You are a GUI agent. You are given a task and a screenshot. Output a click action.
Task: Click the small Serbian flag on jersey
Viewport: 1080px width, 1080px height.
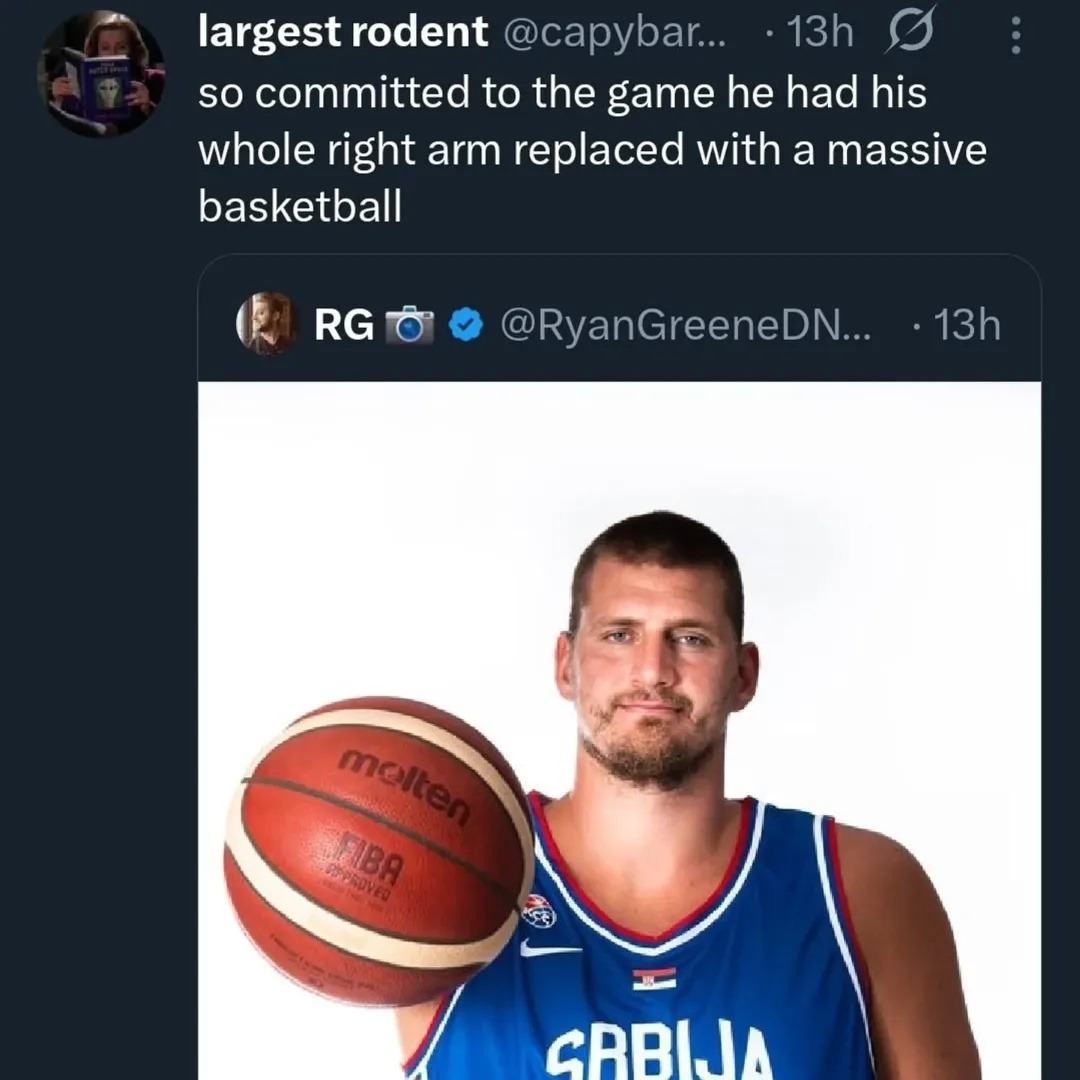coord(654,978)
